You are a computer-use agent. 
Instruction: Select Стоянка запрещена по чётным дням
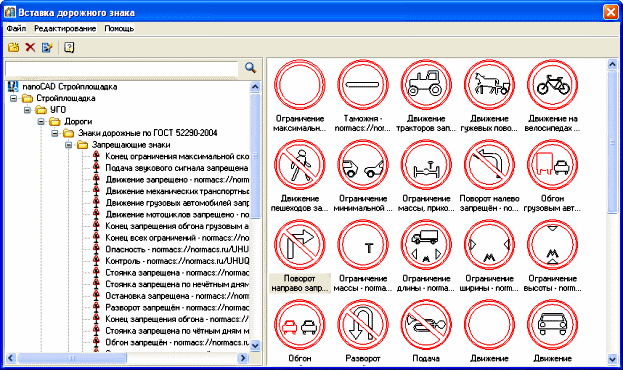coord(177,331)
